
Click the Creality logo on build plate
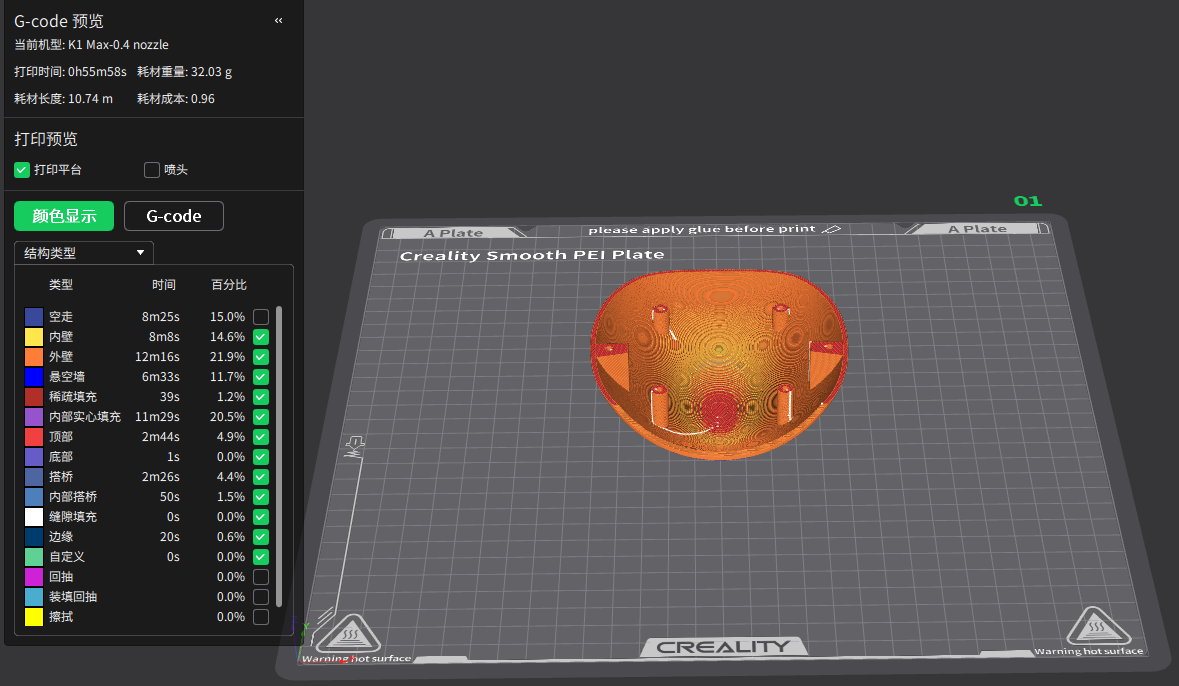pos(724,647)
